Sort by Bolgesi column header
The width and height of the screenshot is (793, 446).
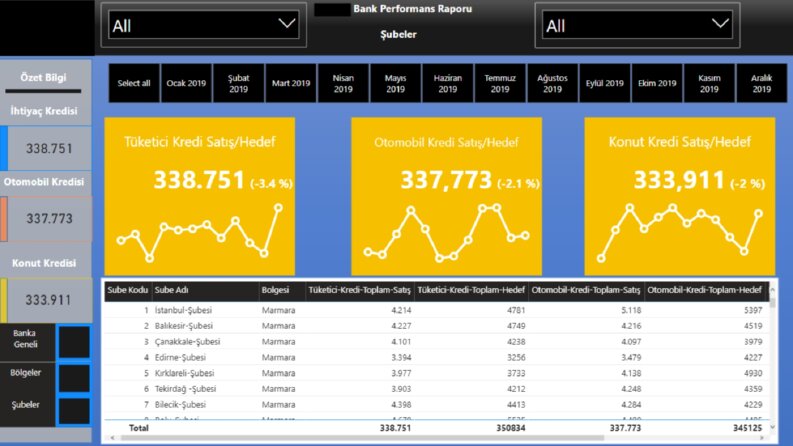[281, 290]
